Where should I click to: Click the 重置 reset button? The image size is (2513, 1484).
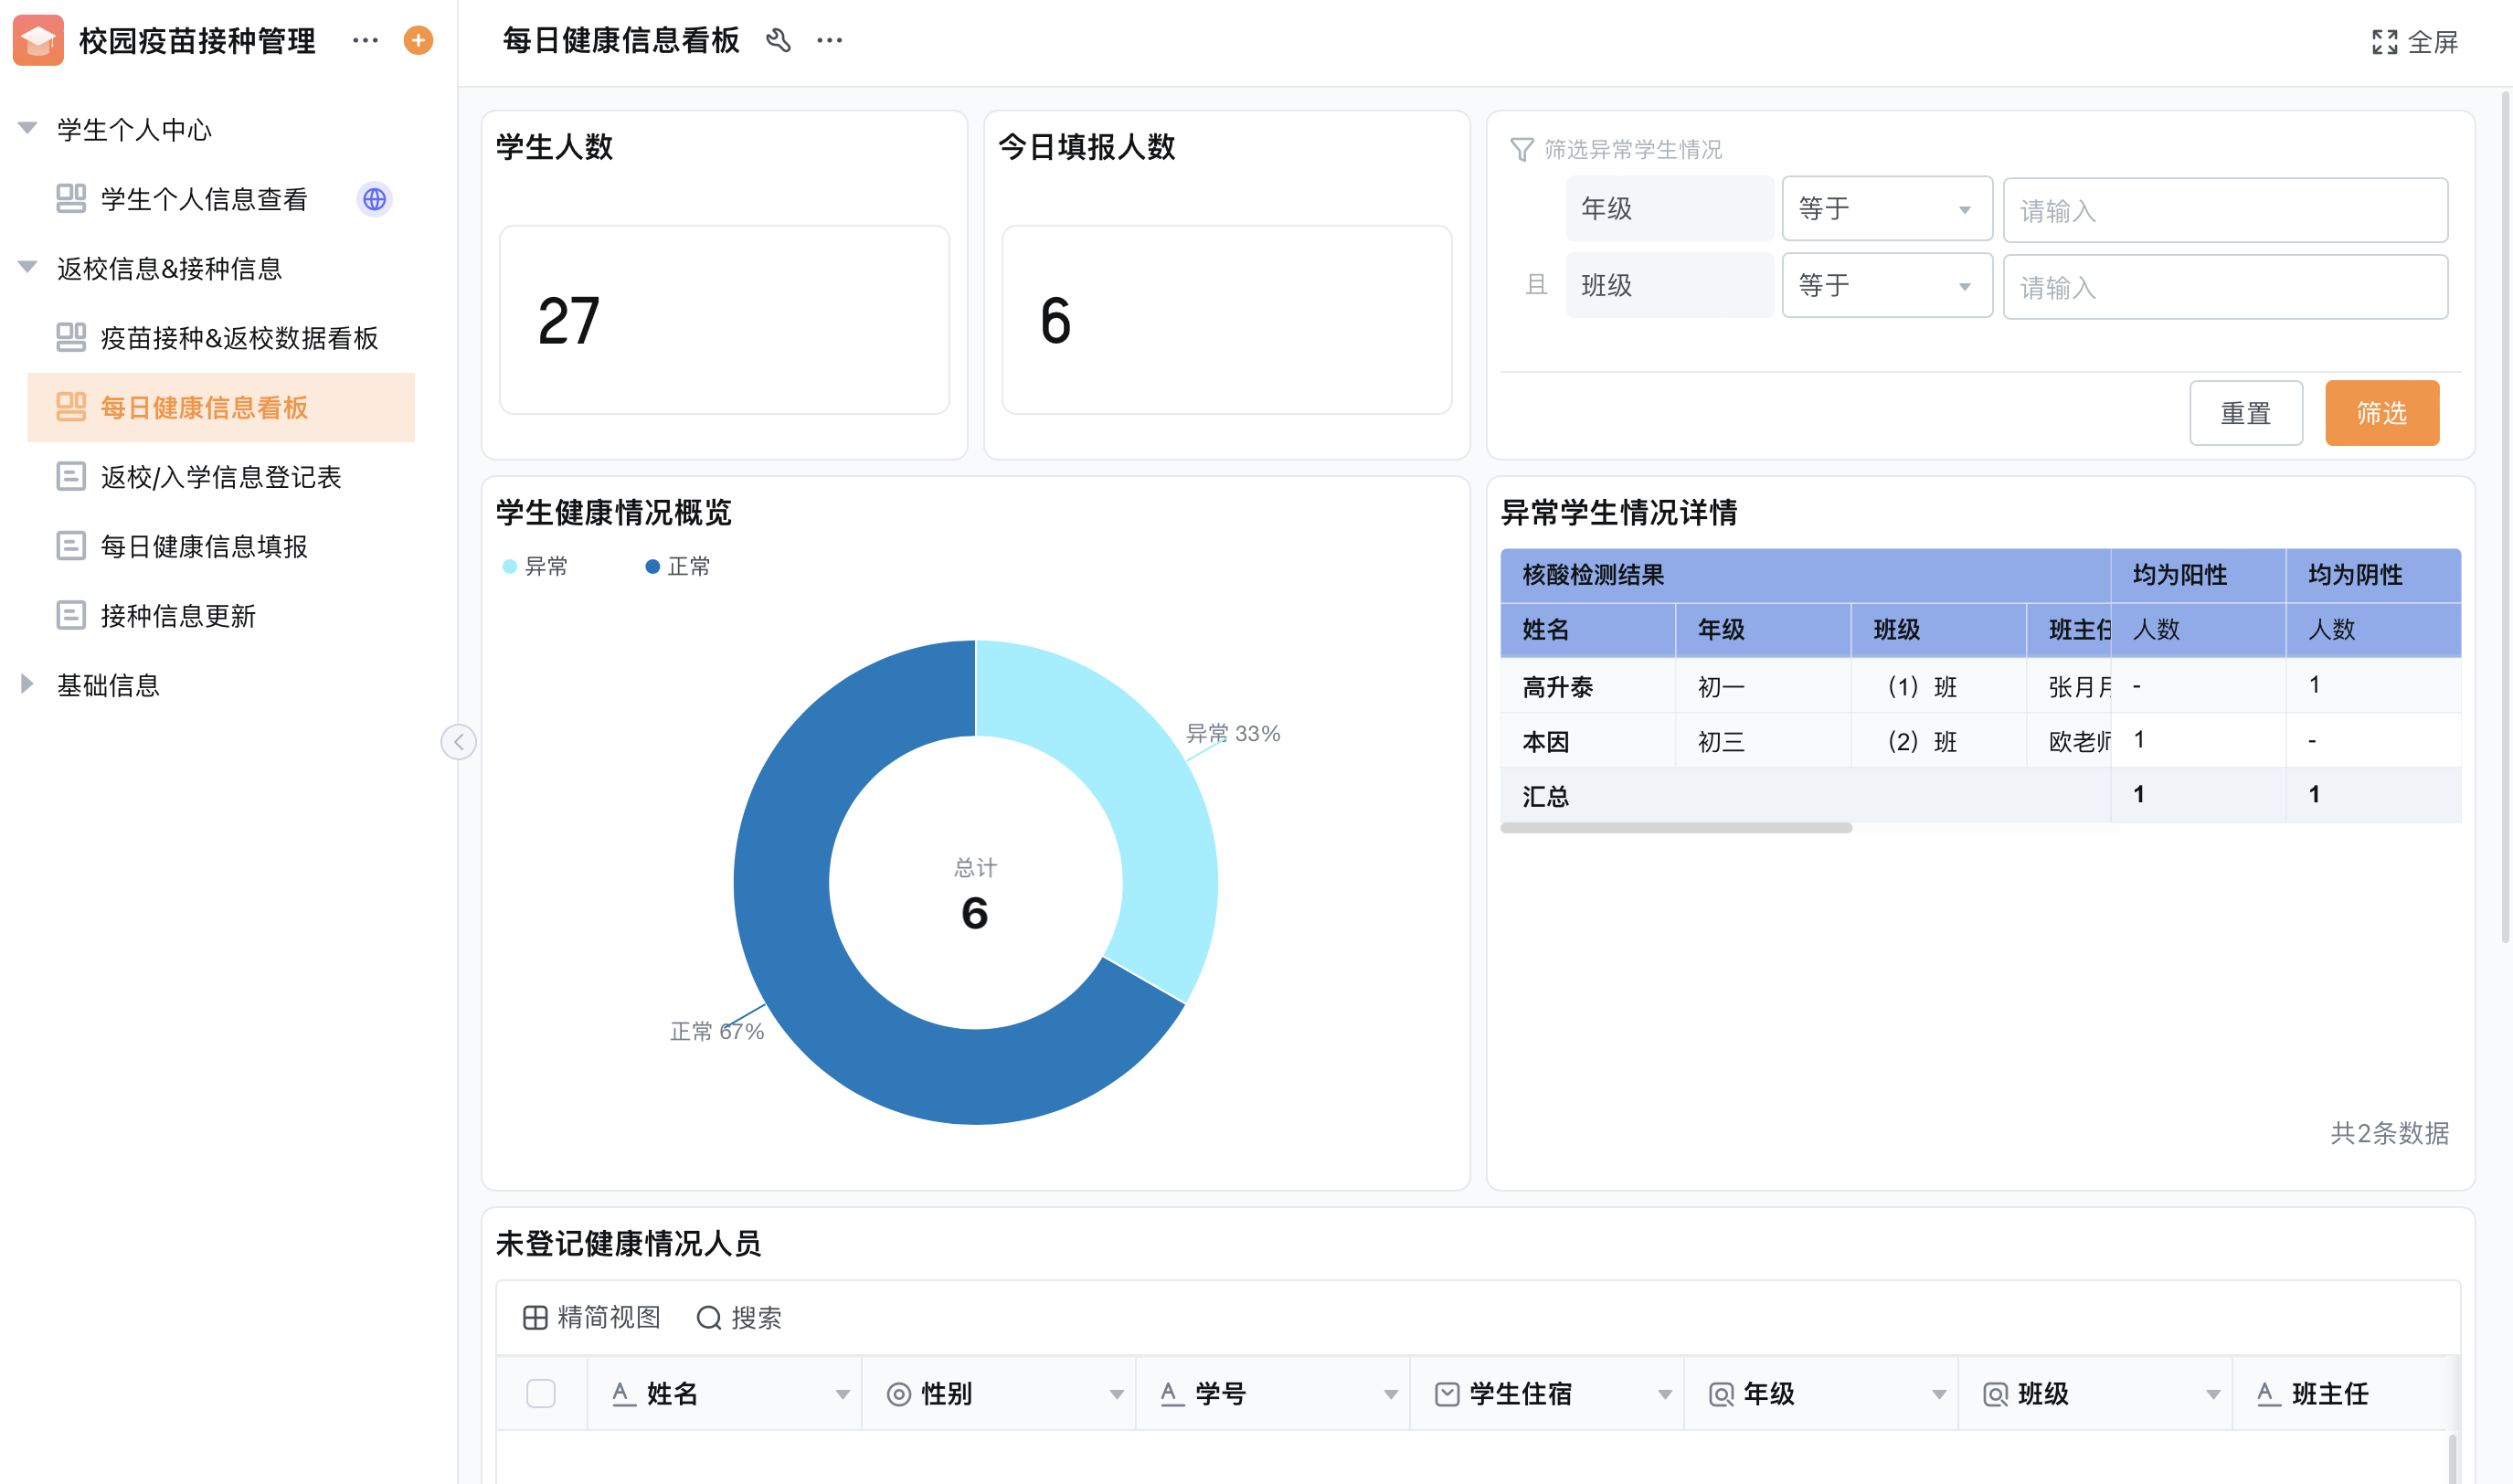pos(2246,413)
